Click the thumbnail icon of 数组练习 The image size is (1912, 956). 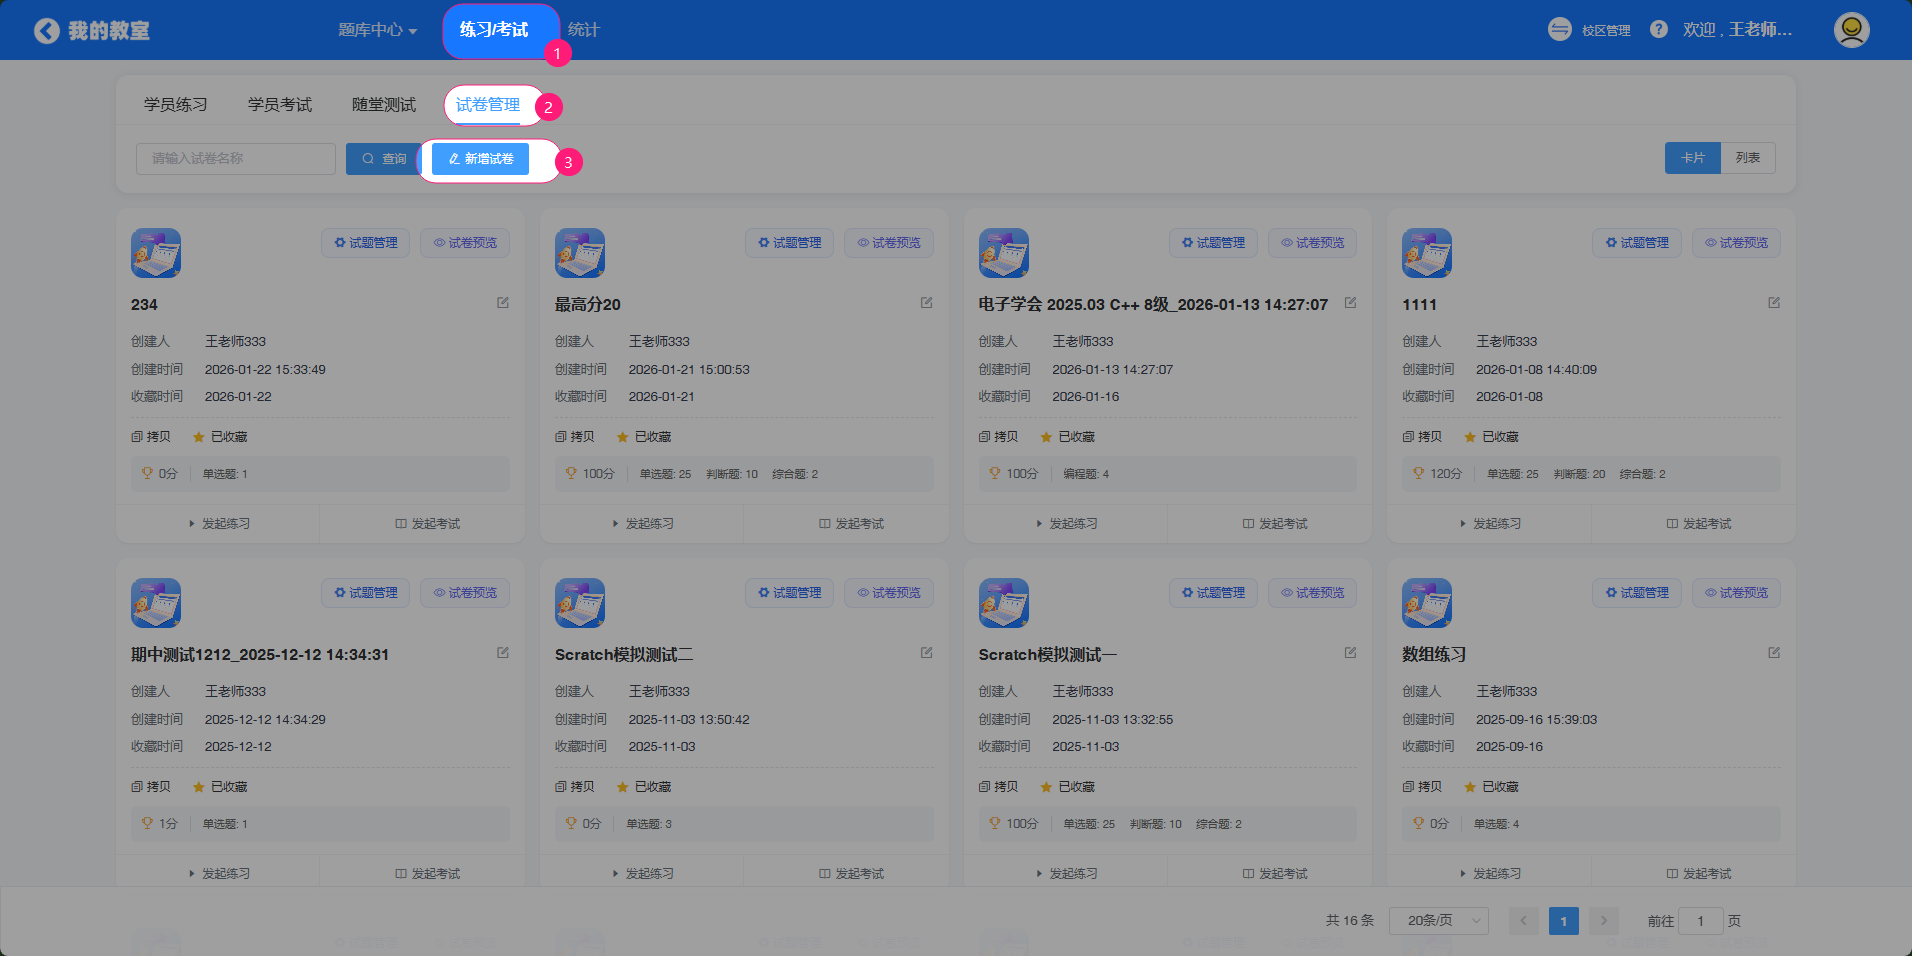(x=1427, y=603)
